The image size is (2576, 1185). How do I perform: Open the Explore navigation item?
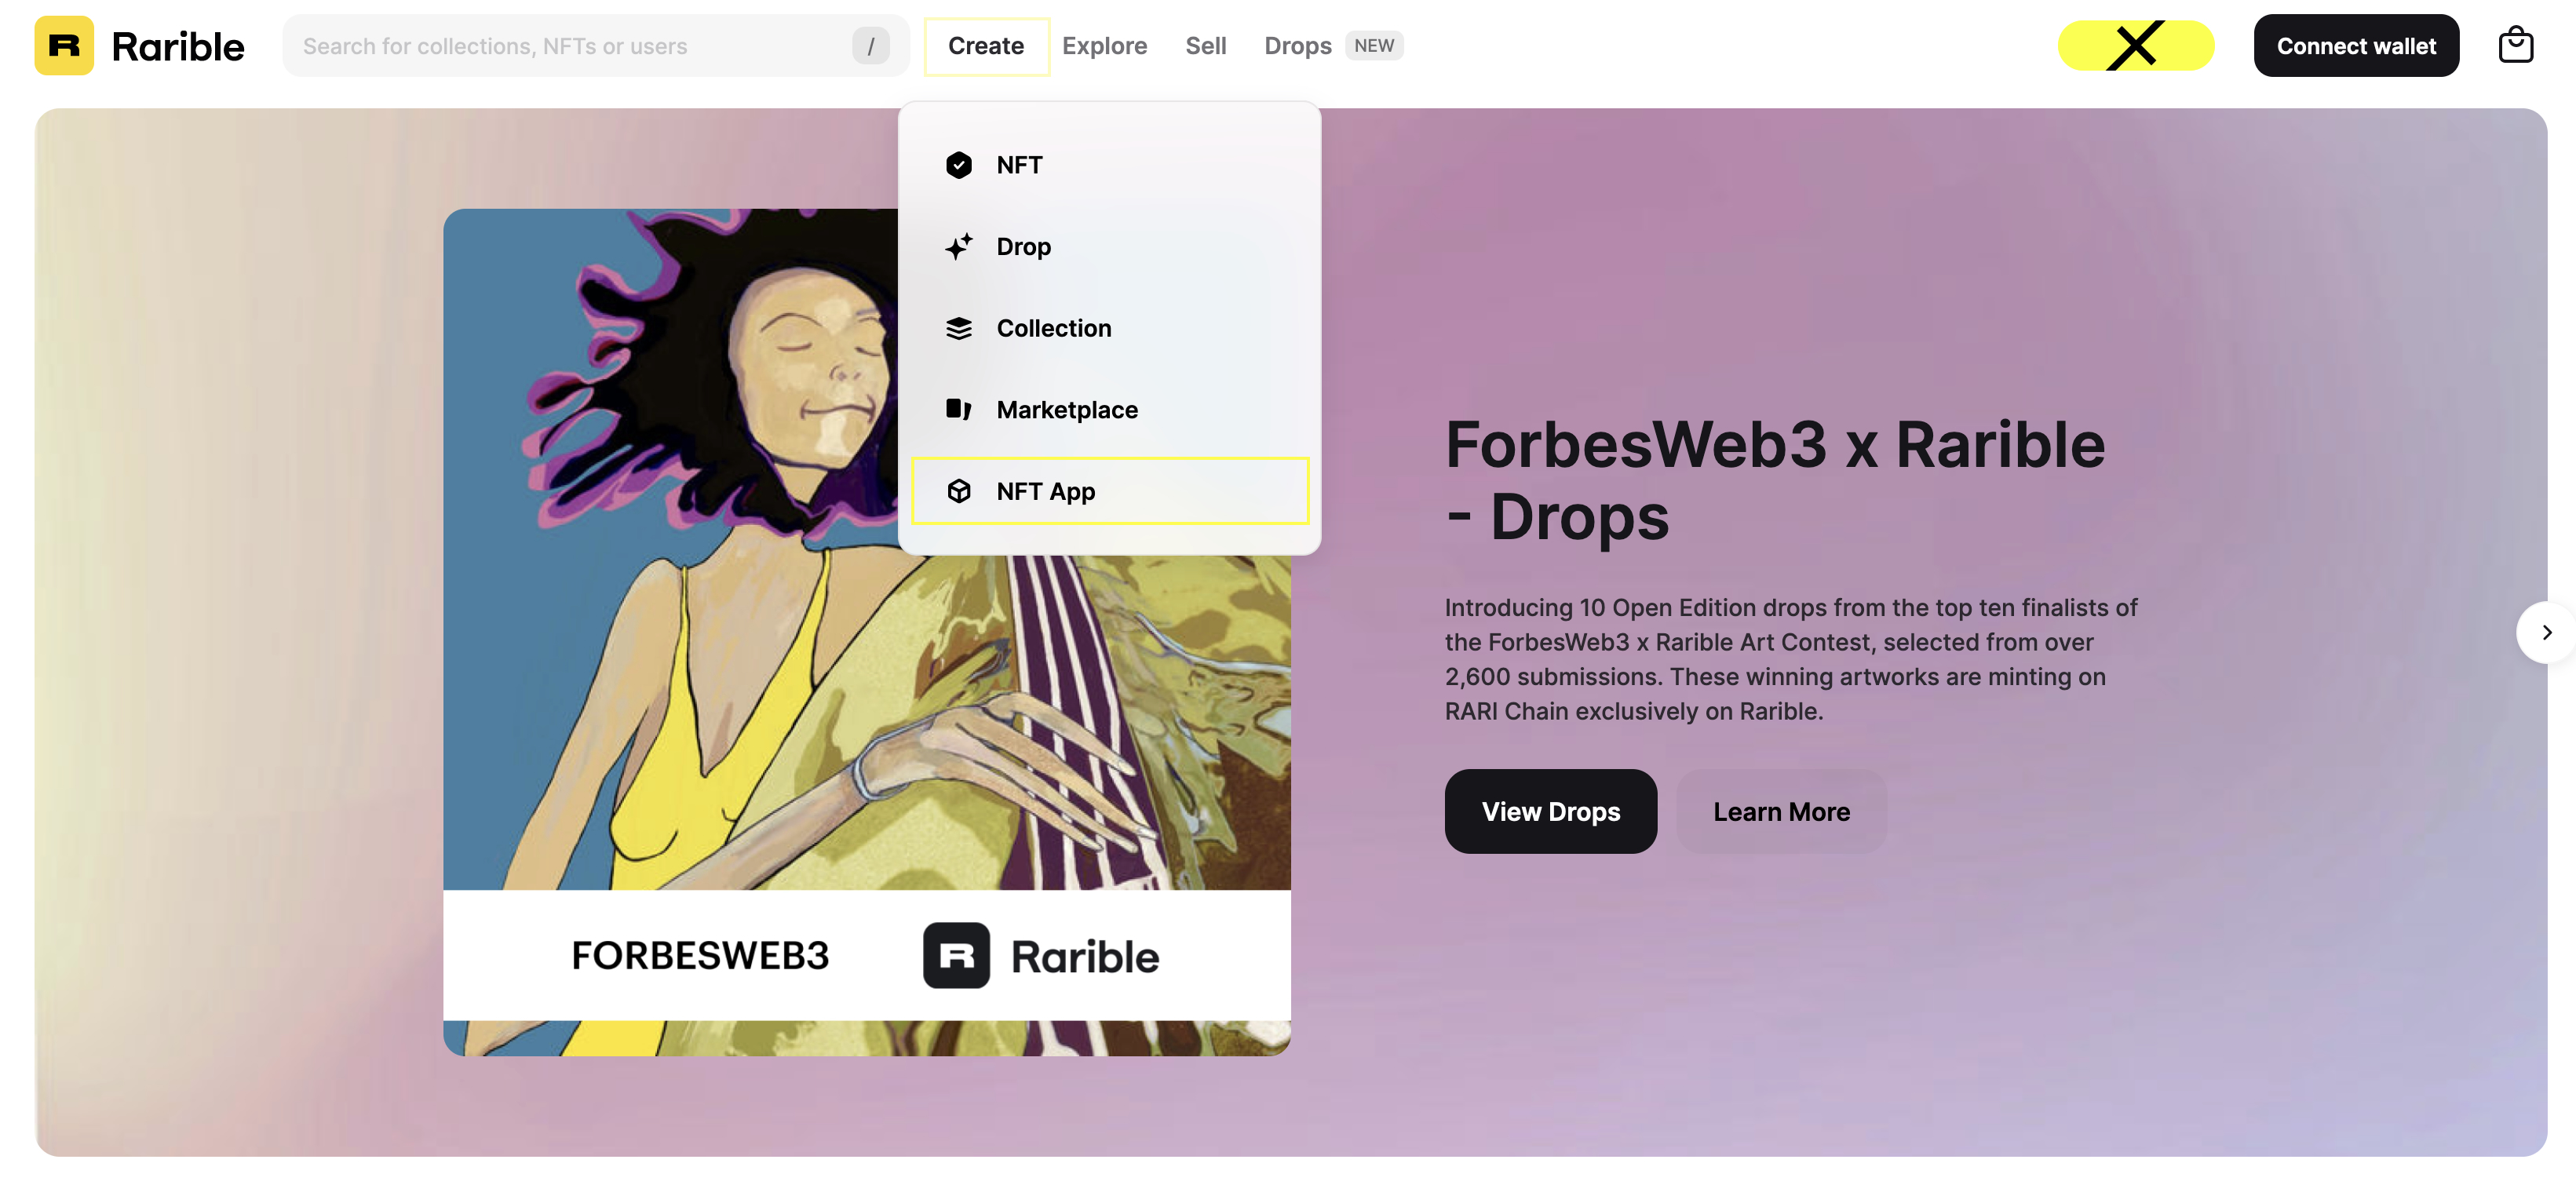(x=1104, y=46)
